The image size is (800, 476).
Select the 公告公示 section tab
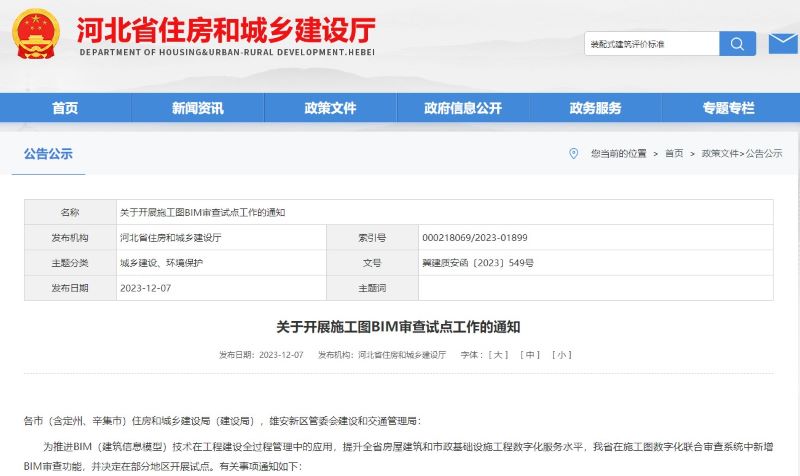click(x=48, y=154)
